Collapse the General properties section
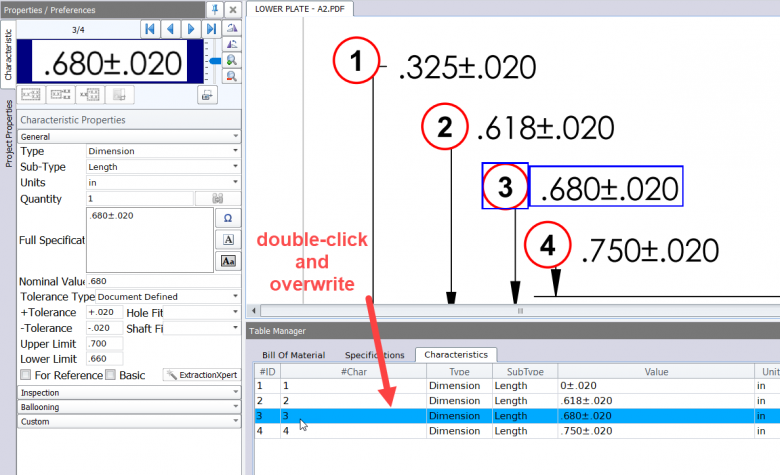Viewport: 780px width, 475px height. tap(129, 136)
